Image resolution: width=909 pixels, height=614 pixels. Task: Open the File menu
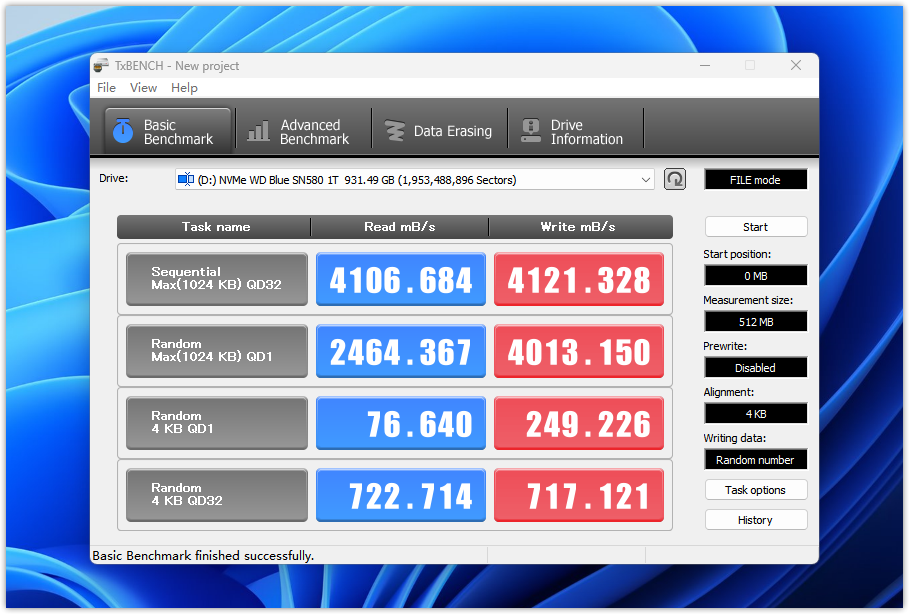tap(106, 88)
